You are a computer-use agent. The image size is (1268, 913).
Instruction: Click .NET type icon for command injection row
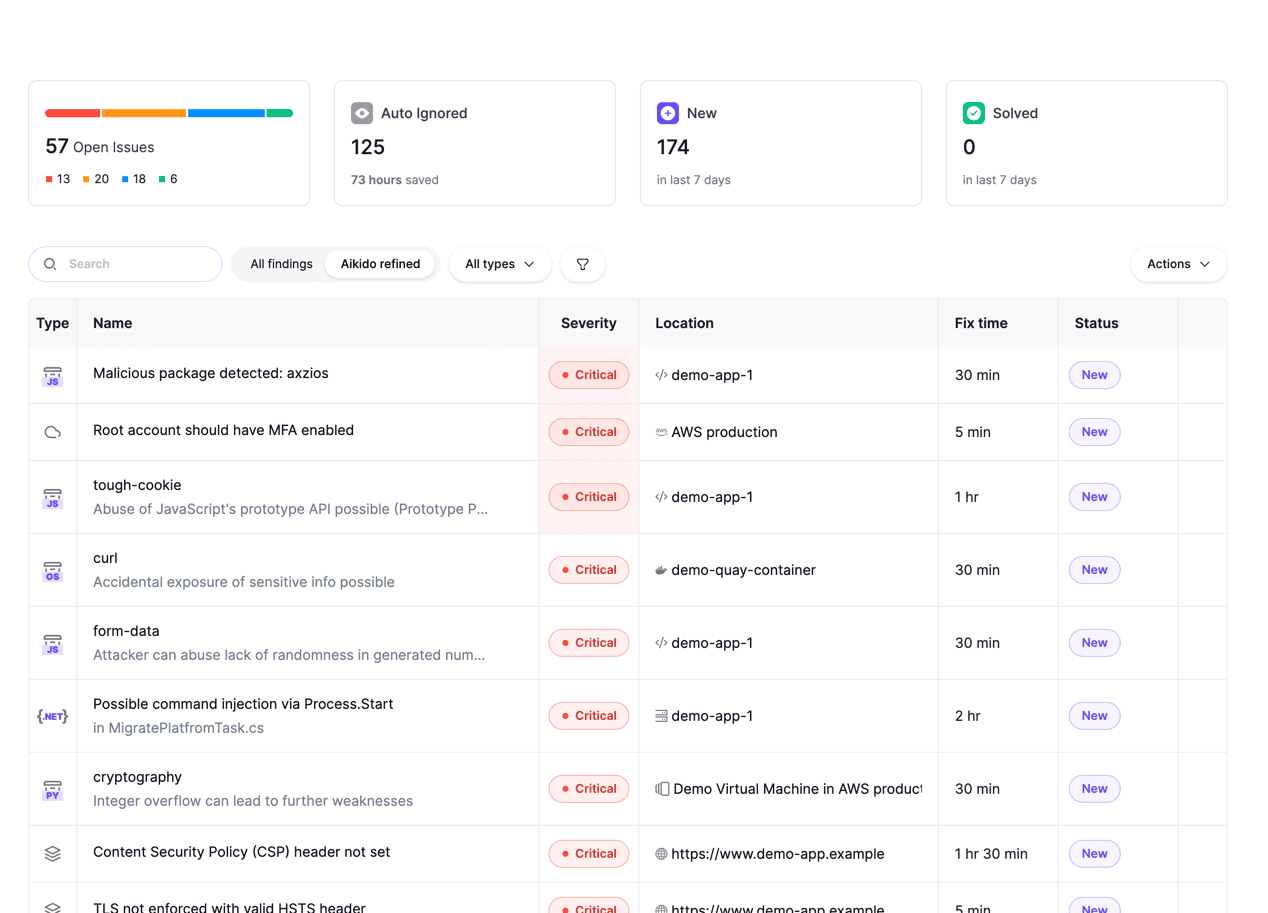[53, 716]
